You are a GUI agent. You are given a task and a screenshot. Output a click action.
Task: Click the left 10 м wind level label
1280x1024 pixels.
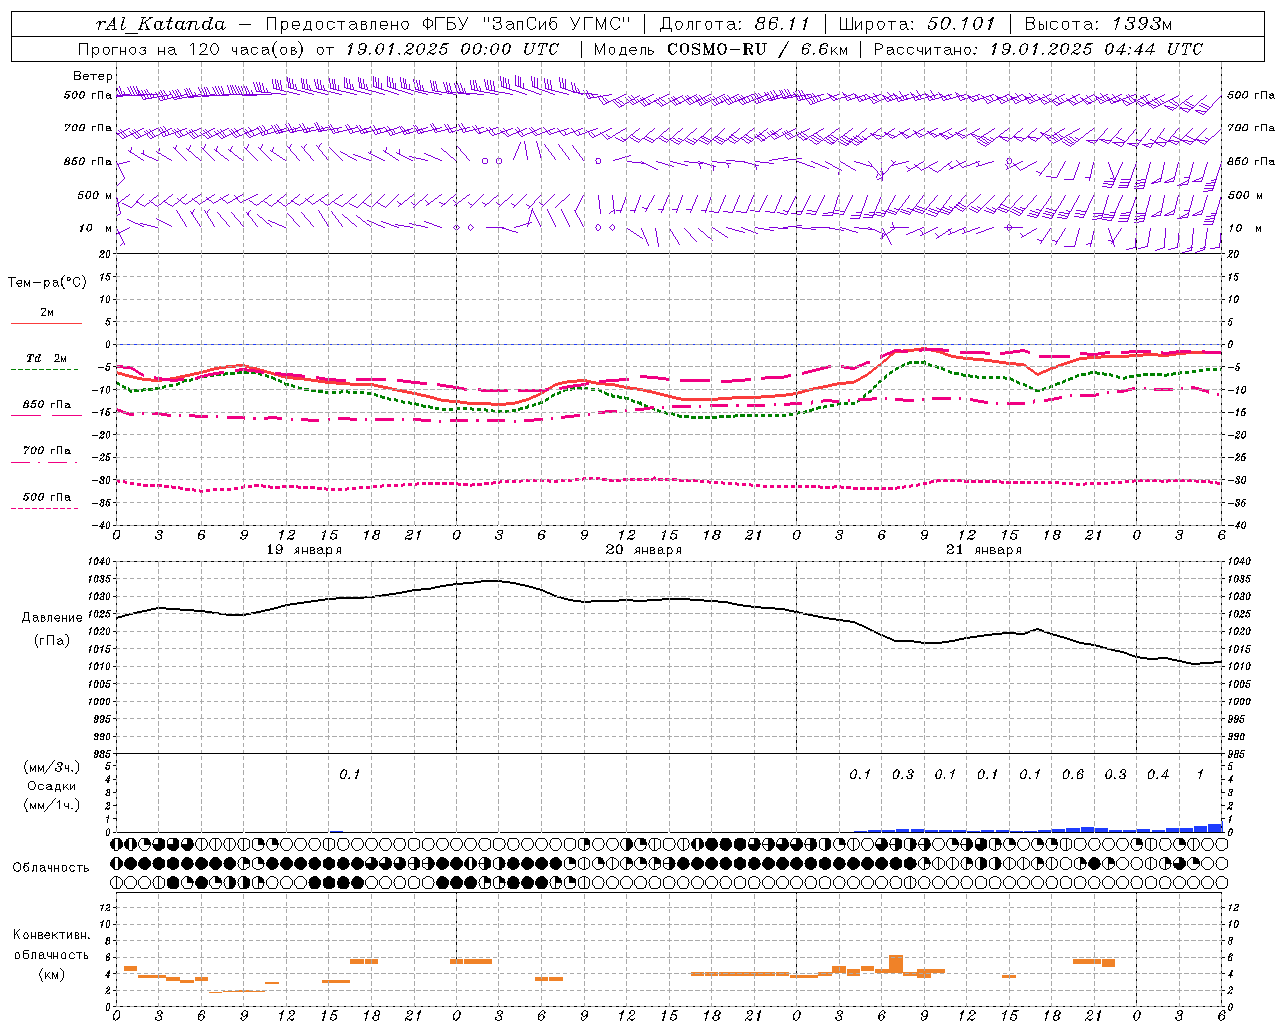click(96, 228)
